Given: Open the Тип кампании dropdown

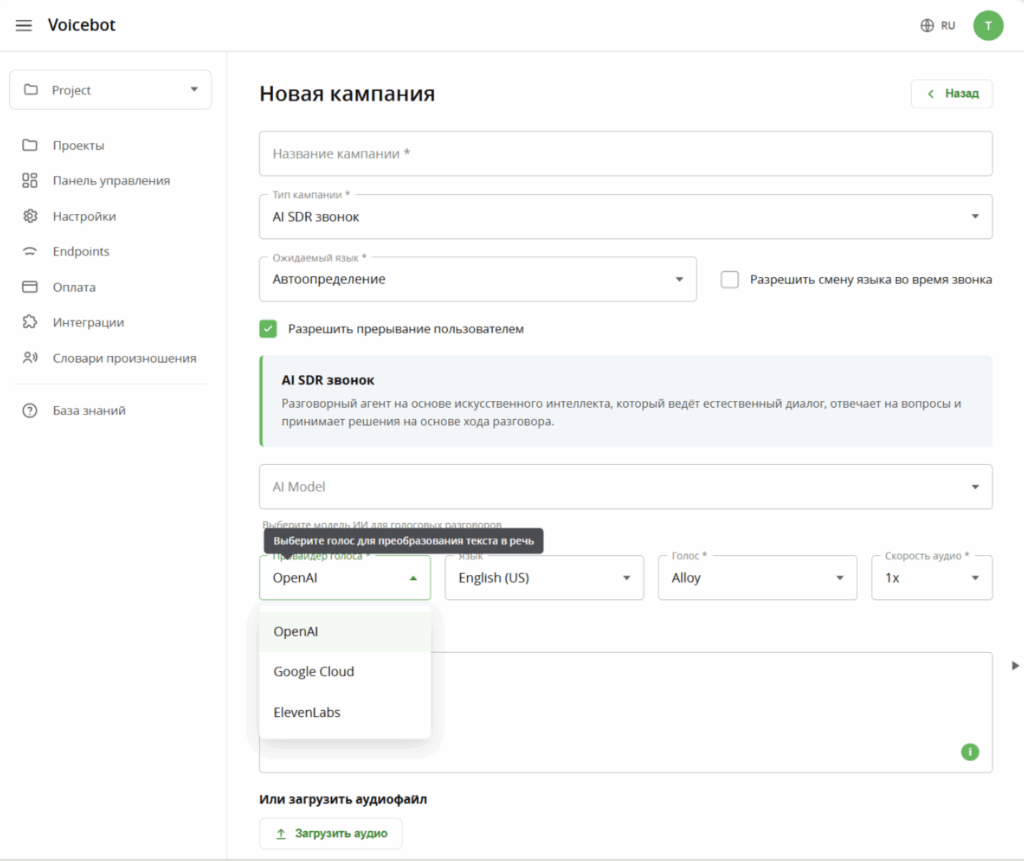Looking at the screenshot, I should click(626, 216).
